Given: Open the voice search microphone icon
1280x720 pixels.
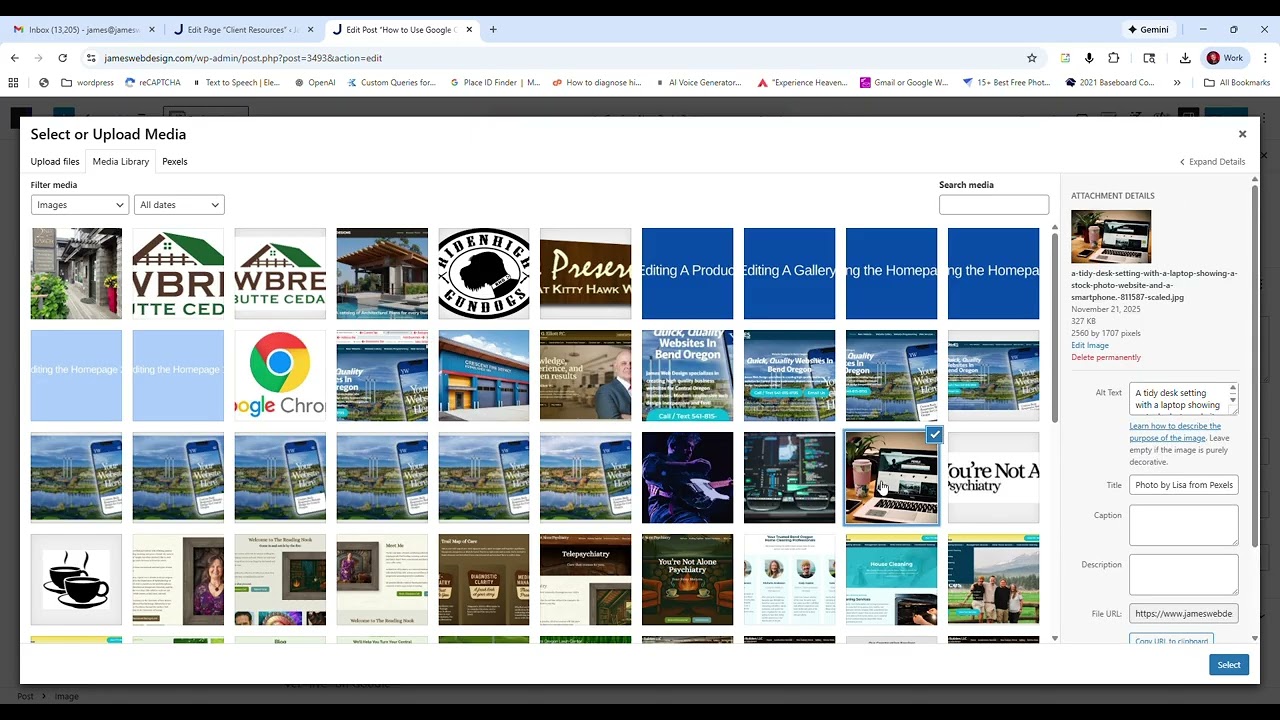Looking at the screenshot, I should click(1089, 58).
